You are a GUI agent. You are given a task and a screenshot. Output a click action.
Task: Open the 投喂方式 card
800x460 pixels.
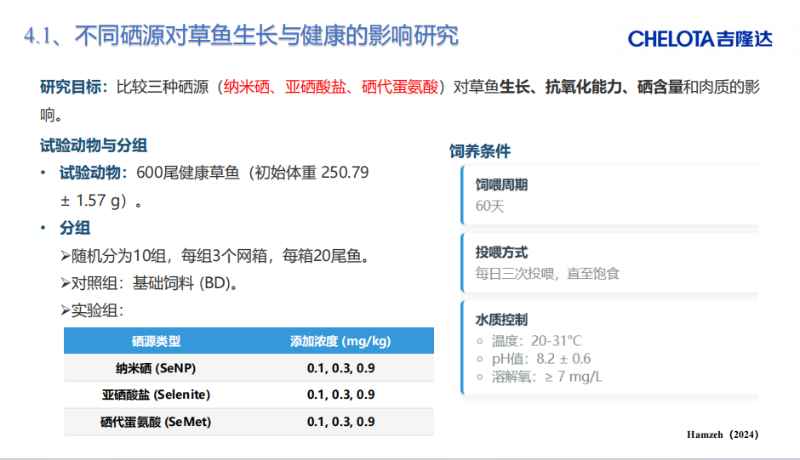(606, 262)
